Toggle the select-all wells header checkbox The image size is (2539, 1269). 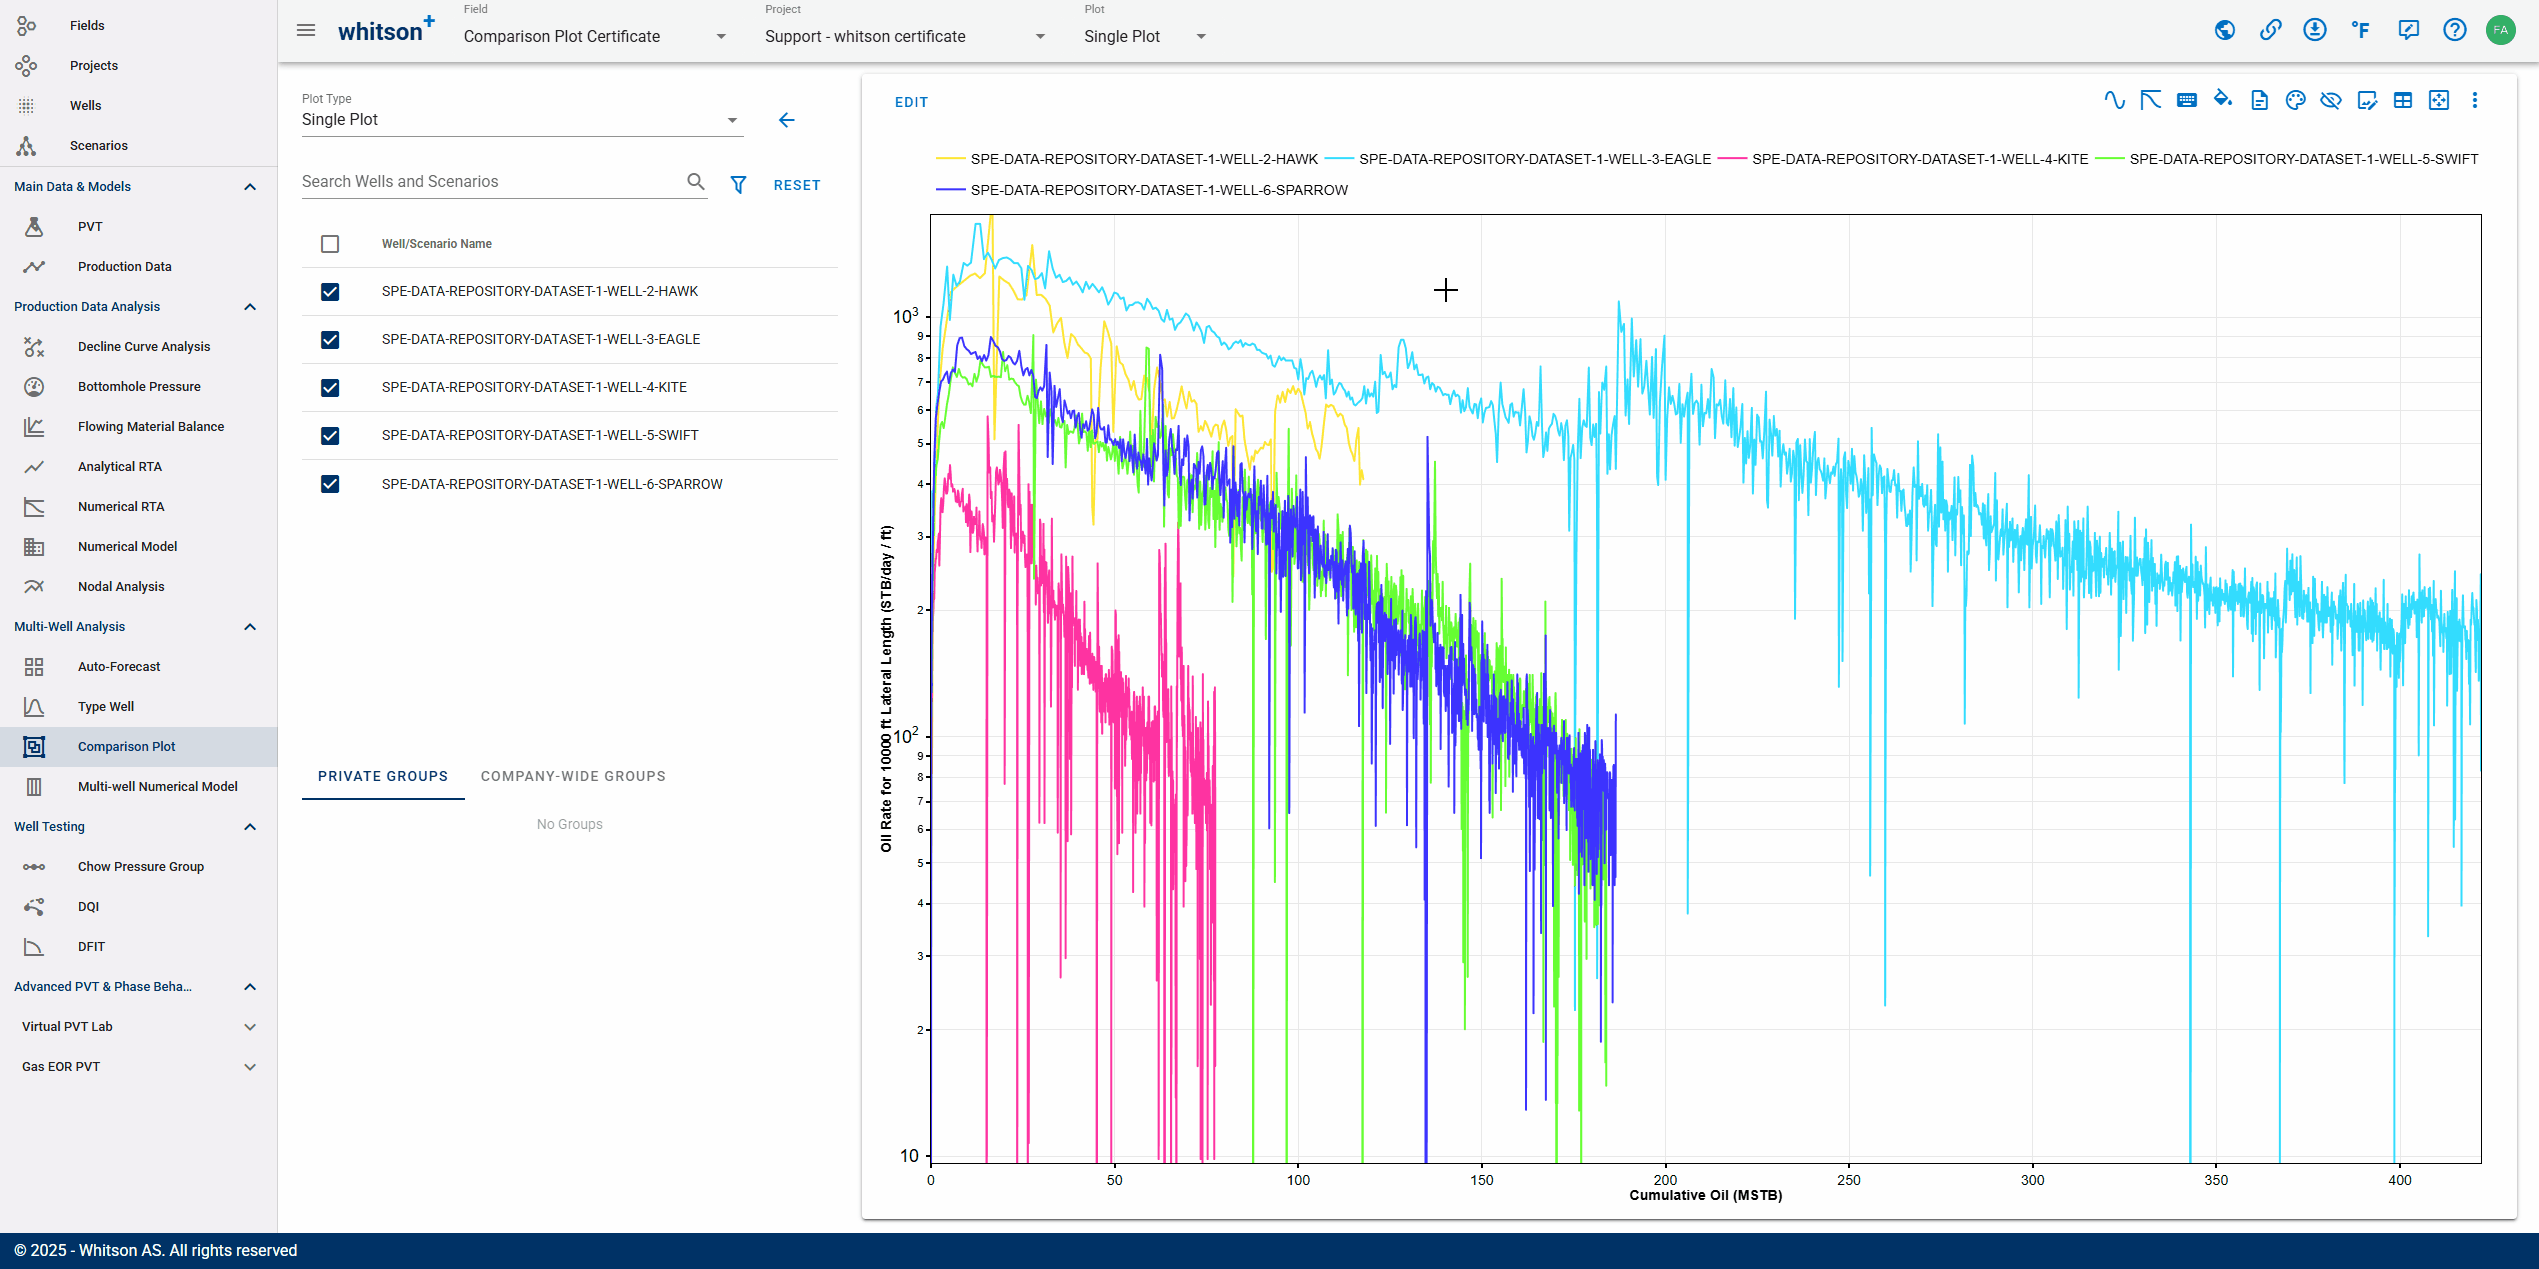[330, 244]
